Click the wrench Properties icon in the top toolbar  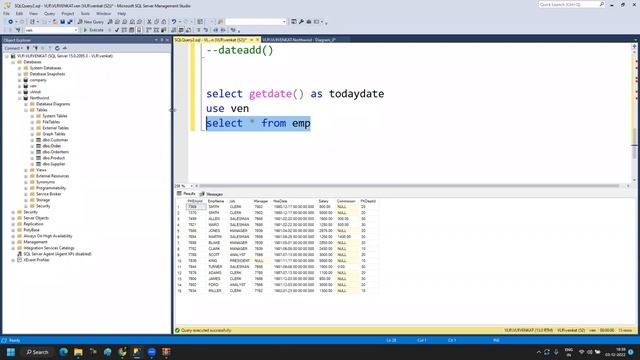coord(301,22)
